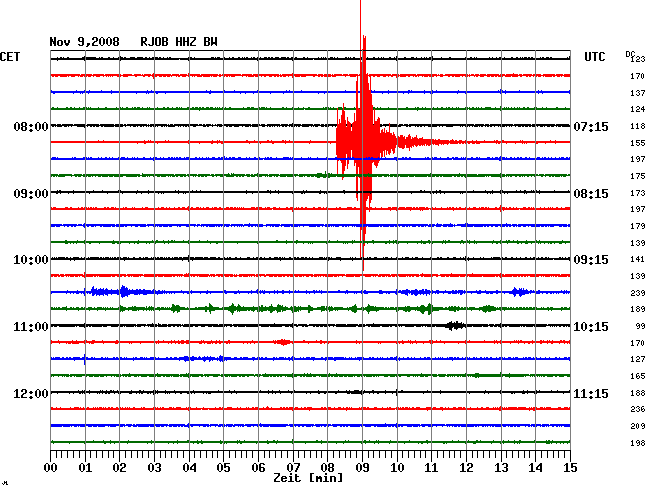Select minute tick label 01

[x=85, y=467]
